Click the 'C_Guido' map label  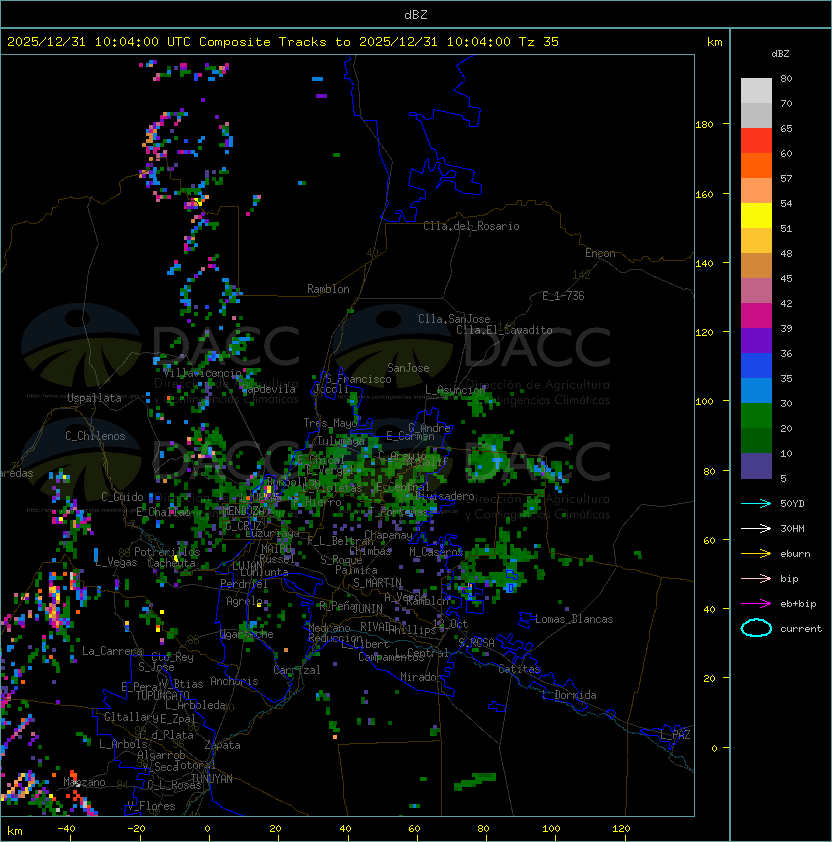tap(122, 497)
